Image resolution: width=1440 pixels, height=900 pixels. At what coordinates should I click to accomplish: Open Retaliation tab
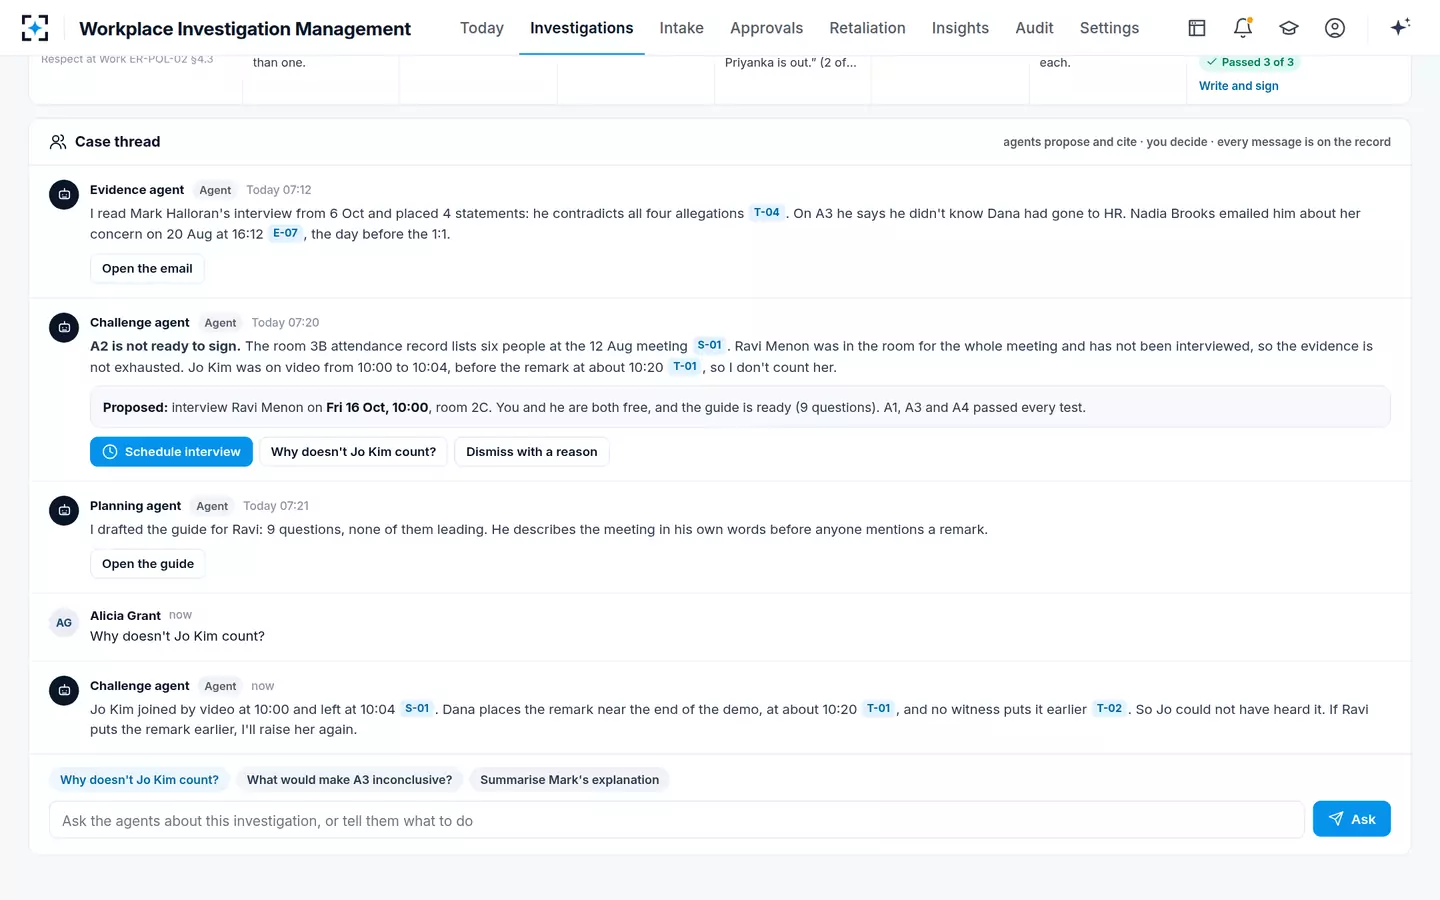pos(867,28)
